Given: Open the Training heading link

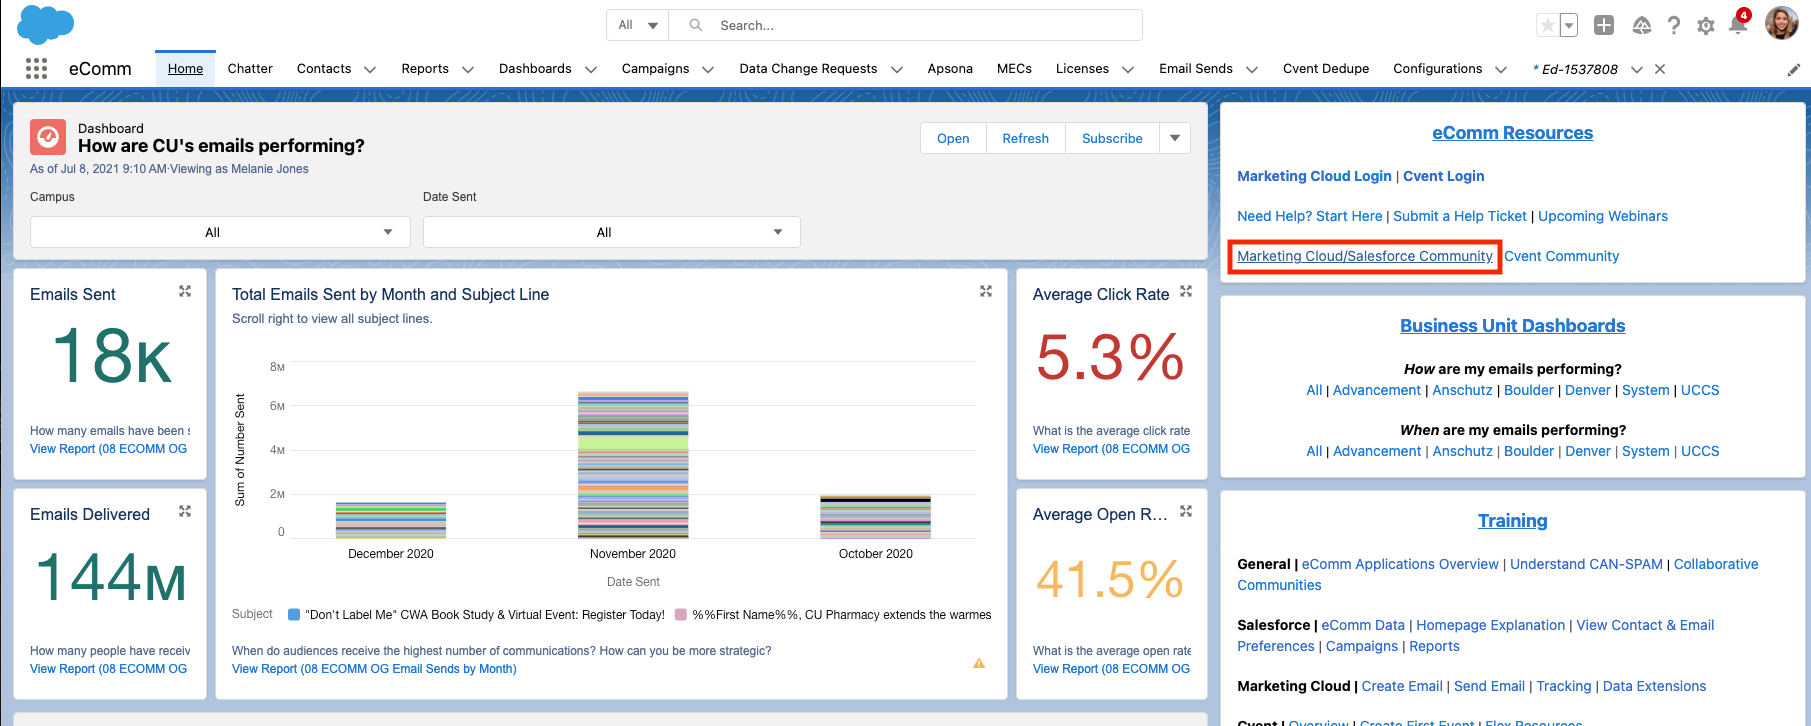Looking at the screenshot, I should click(x=1512, y=521).
